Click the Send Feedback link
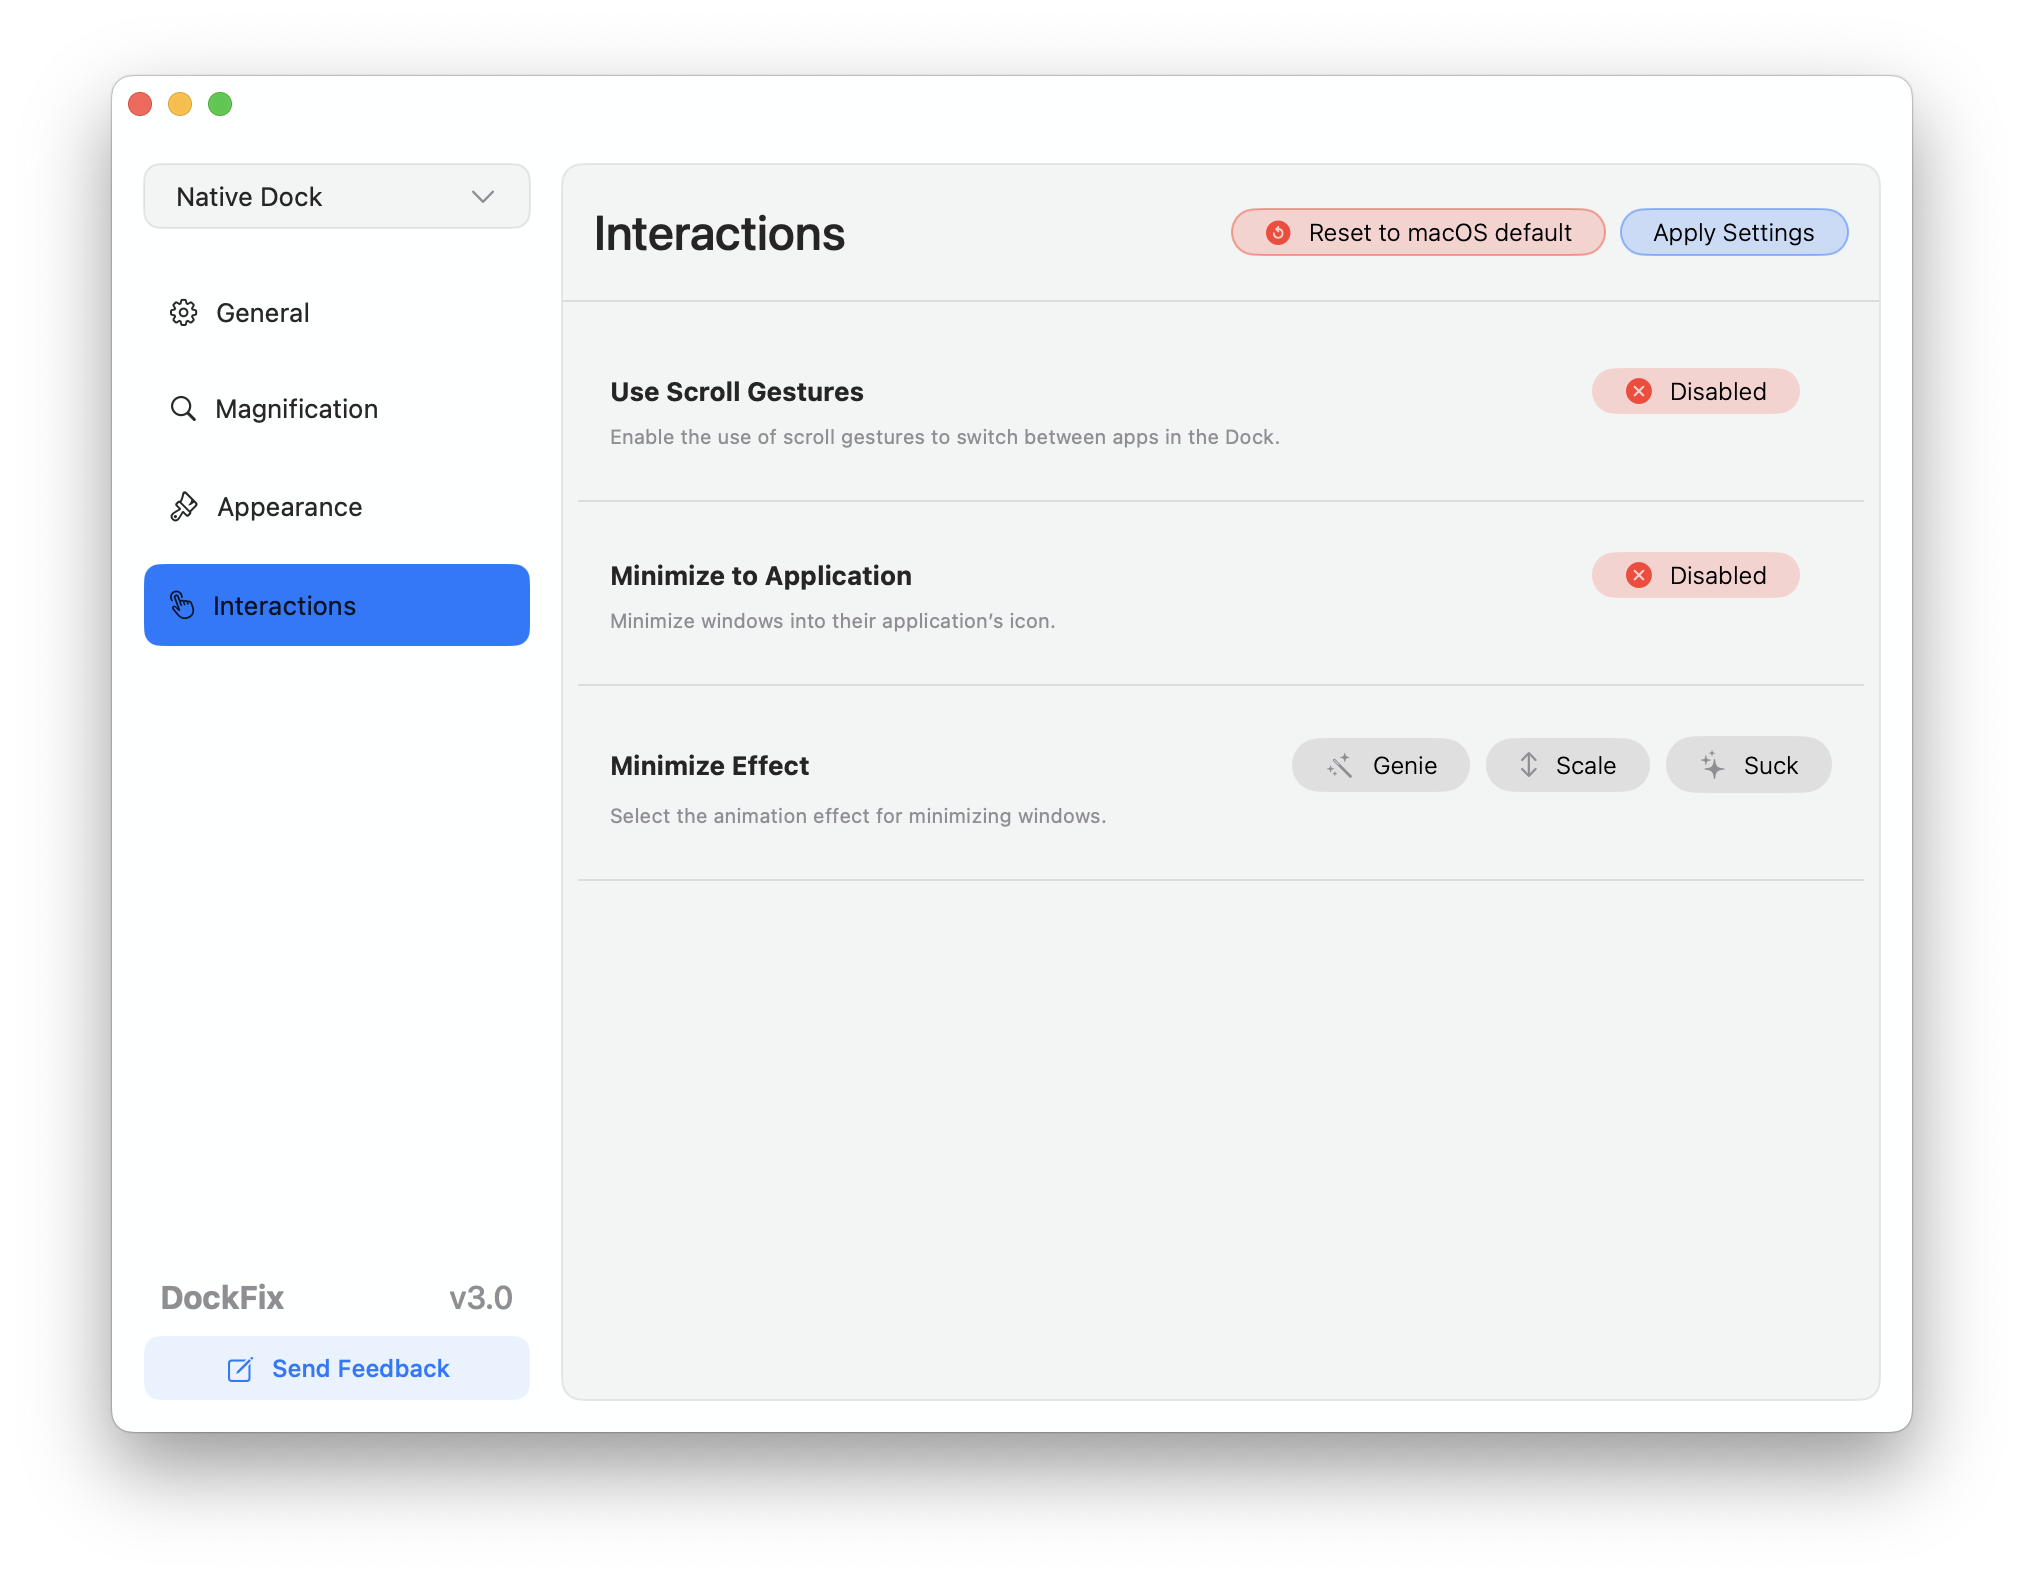 tap(360, 1369)
